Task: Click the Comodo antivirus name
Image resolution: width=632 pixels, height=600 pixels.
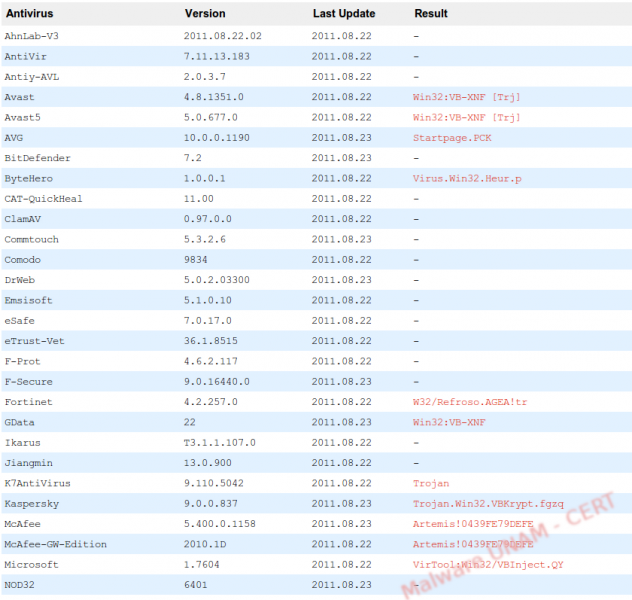Action: 23,260
